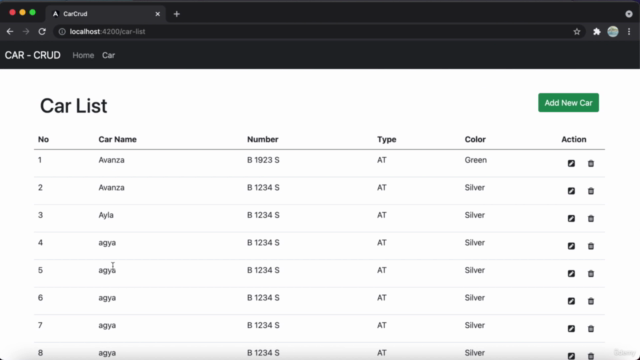The height and width of the screenshot is (360, 640).
Task: Click agya name in row 4
Action: (107, 243)
